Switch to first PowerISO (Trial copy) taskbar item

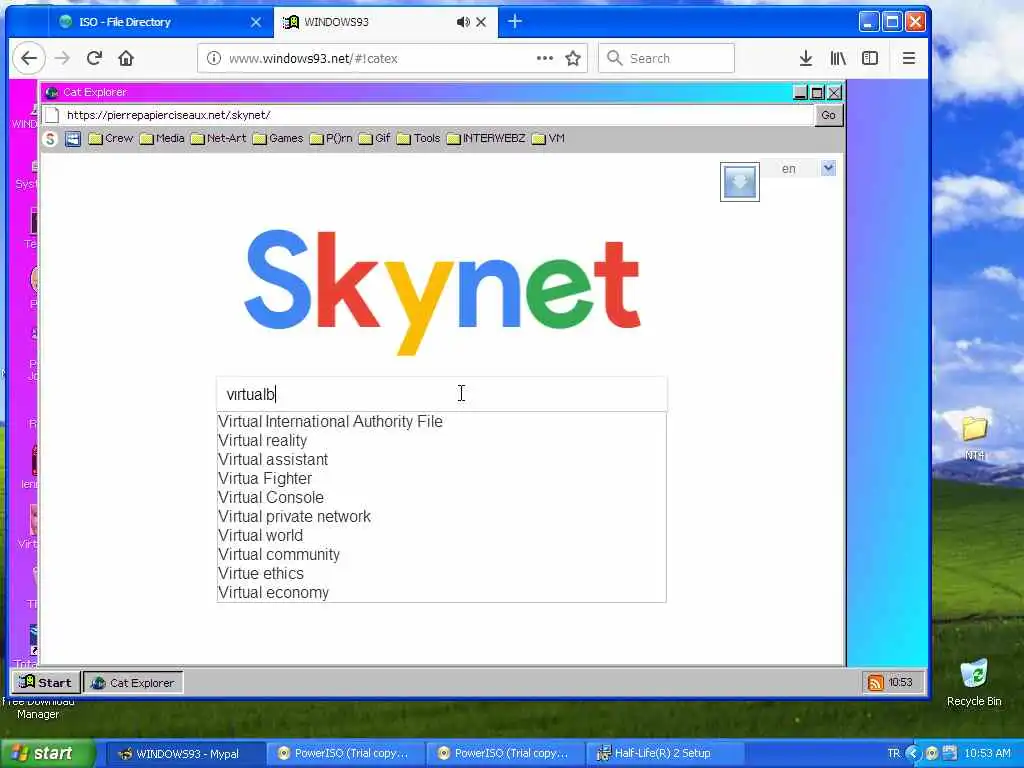click(345, 754)
